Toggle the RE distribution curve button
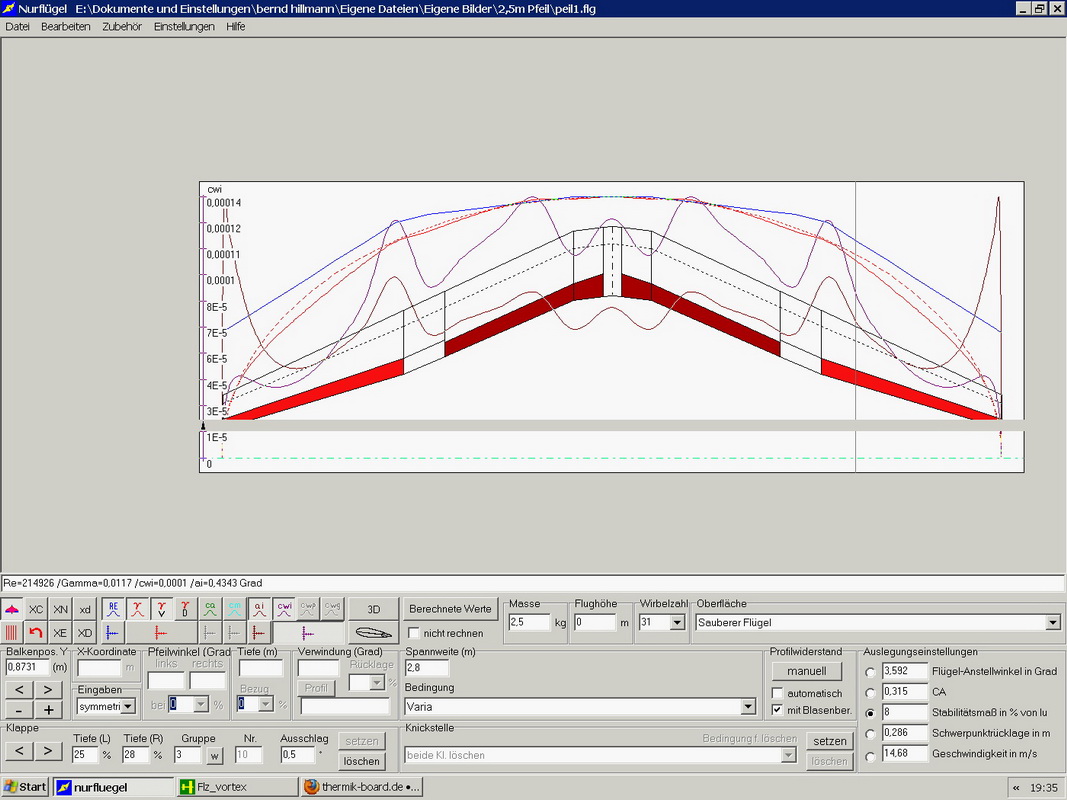The width and height of the screenshot is (1067, 800). tap(113, 609)
